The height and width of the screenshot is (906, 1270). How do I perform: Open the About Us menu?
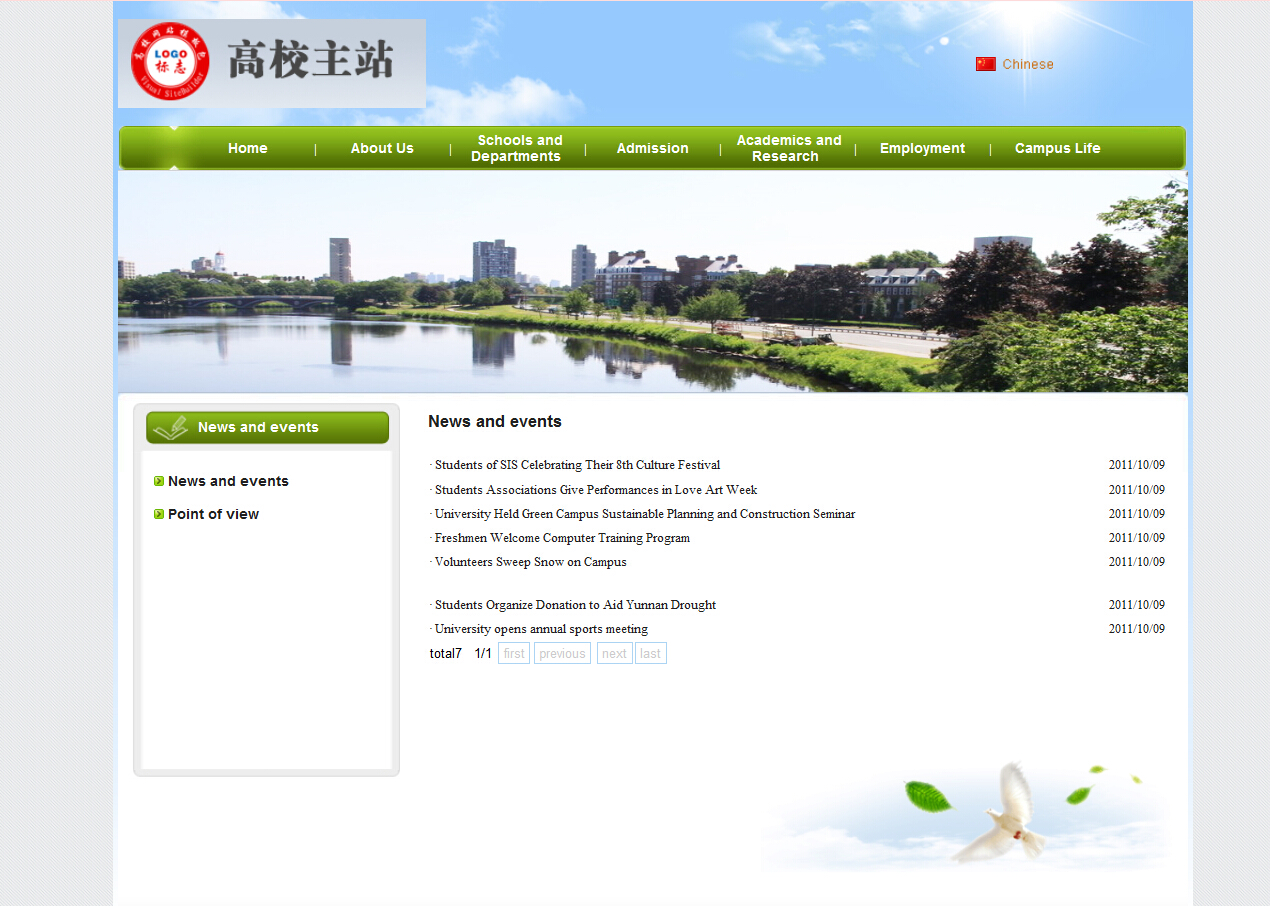coord(382,148)
